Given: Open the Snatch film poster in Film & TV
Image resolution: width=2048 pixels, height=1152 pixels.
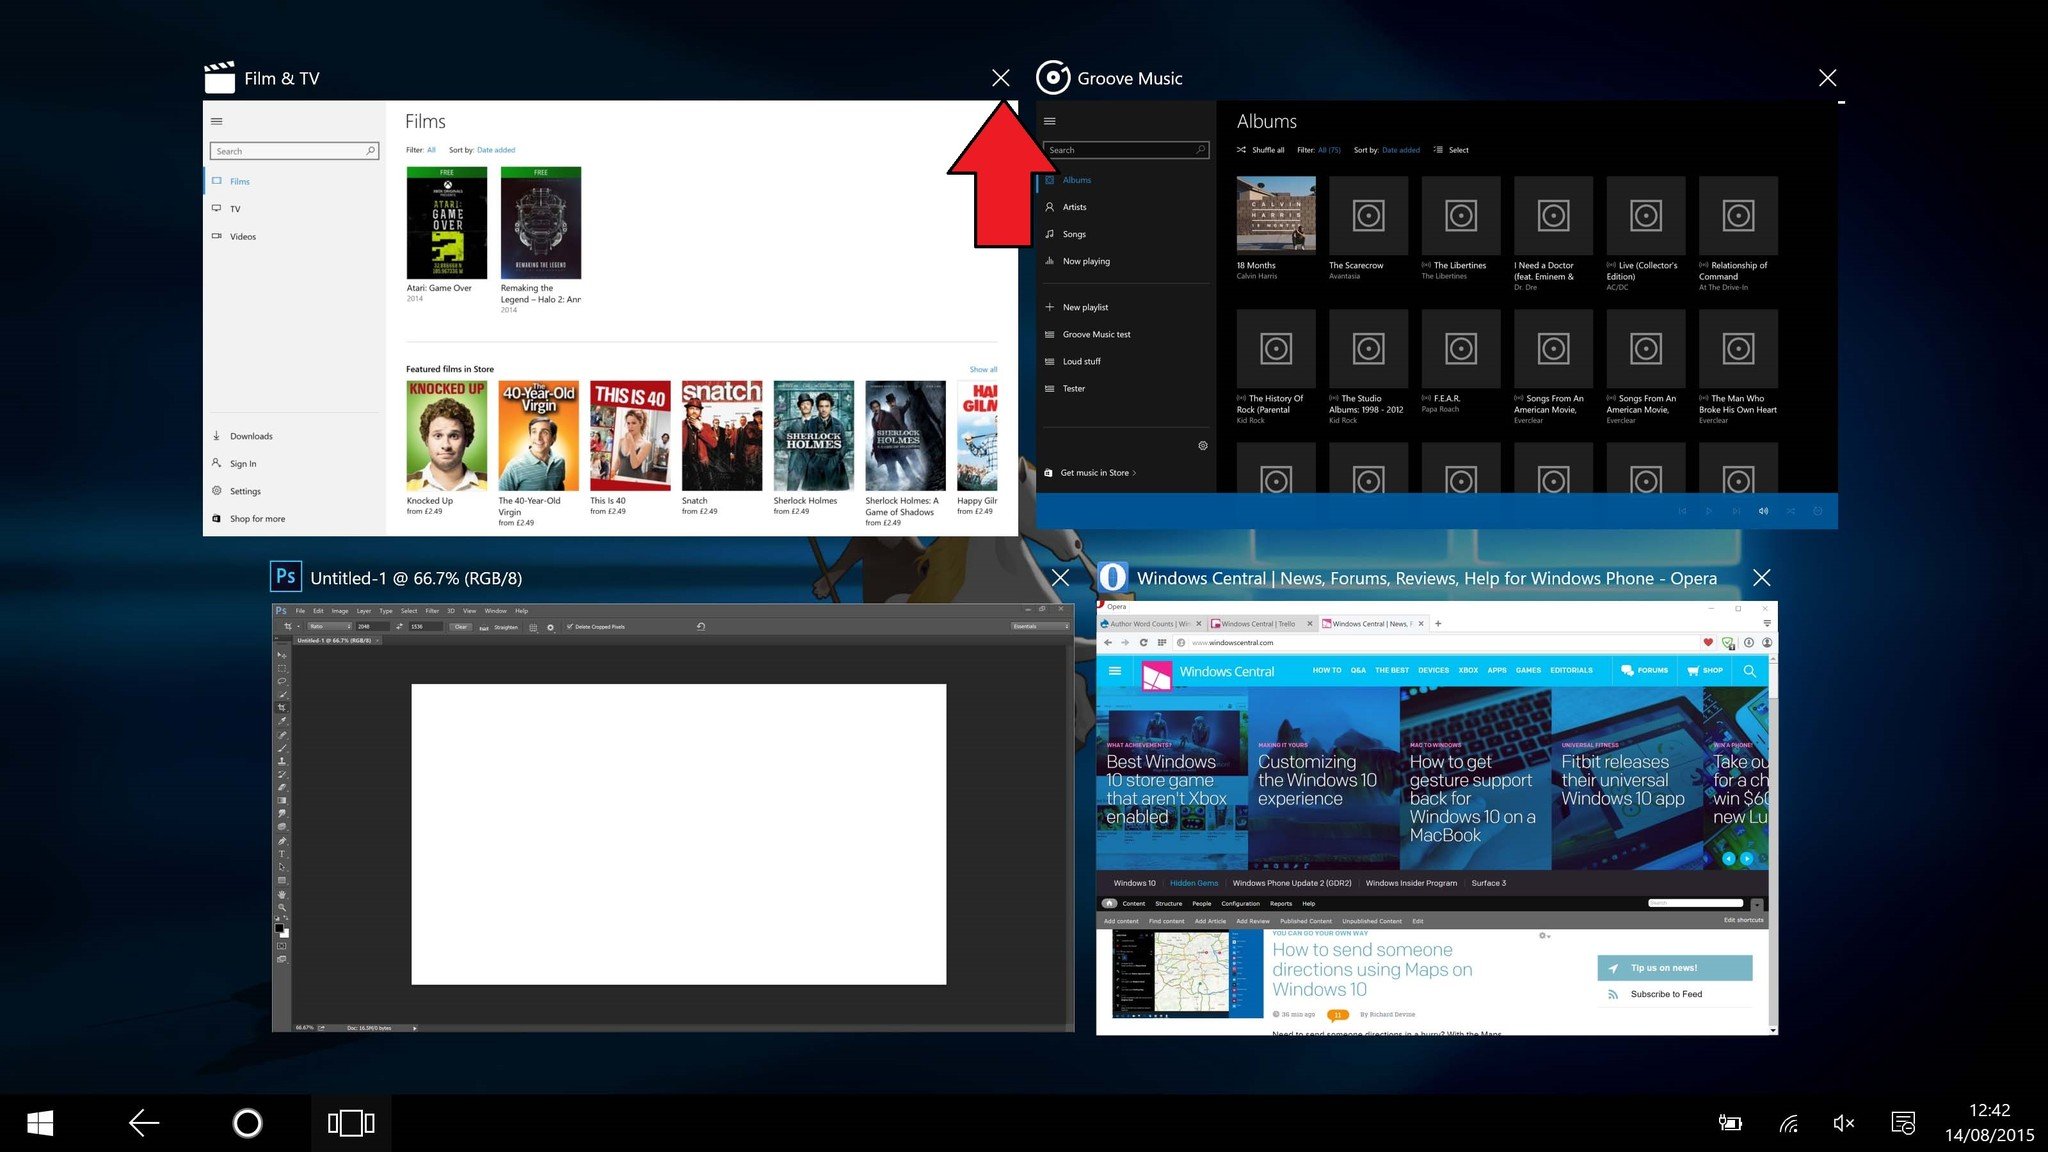Looking at the screenshot, I should [722, 435].
